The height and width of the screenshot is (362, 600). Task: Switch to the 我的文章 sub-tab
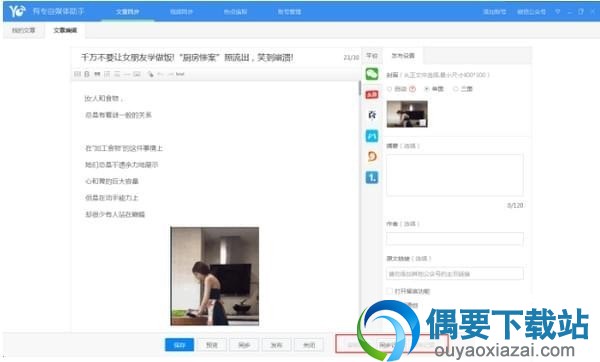point(23,30)
